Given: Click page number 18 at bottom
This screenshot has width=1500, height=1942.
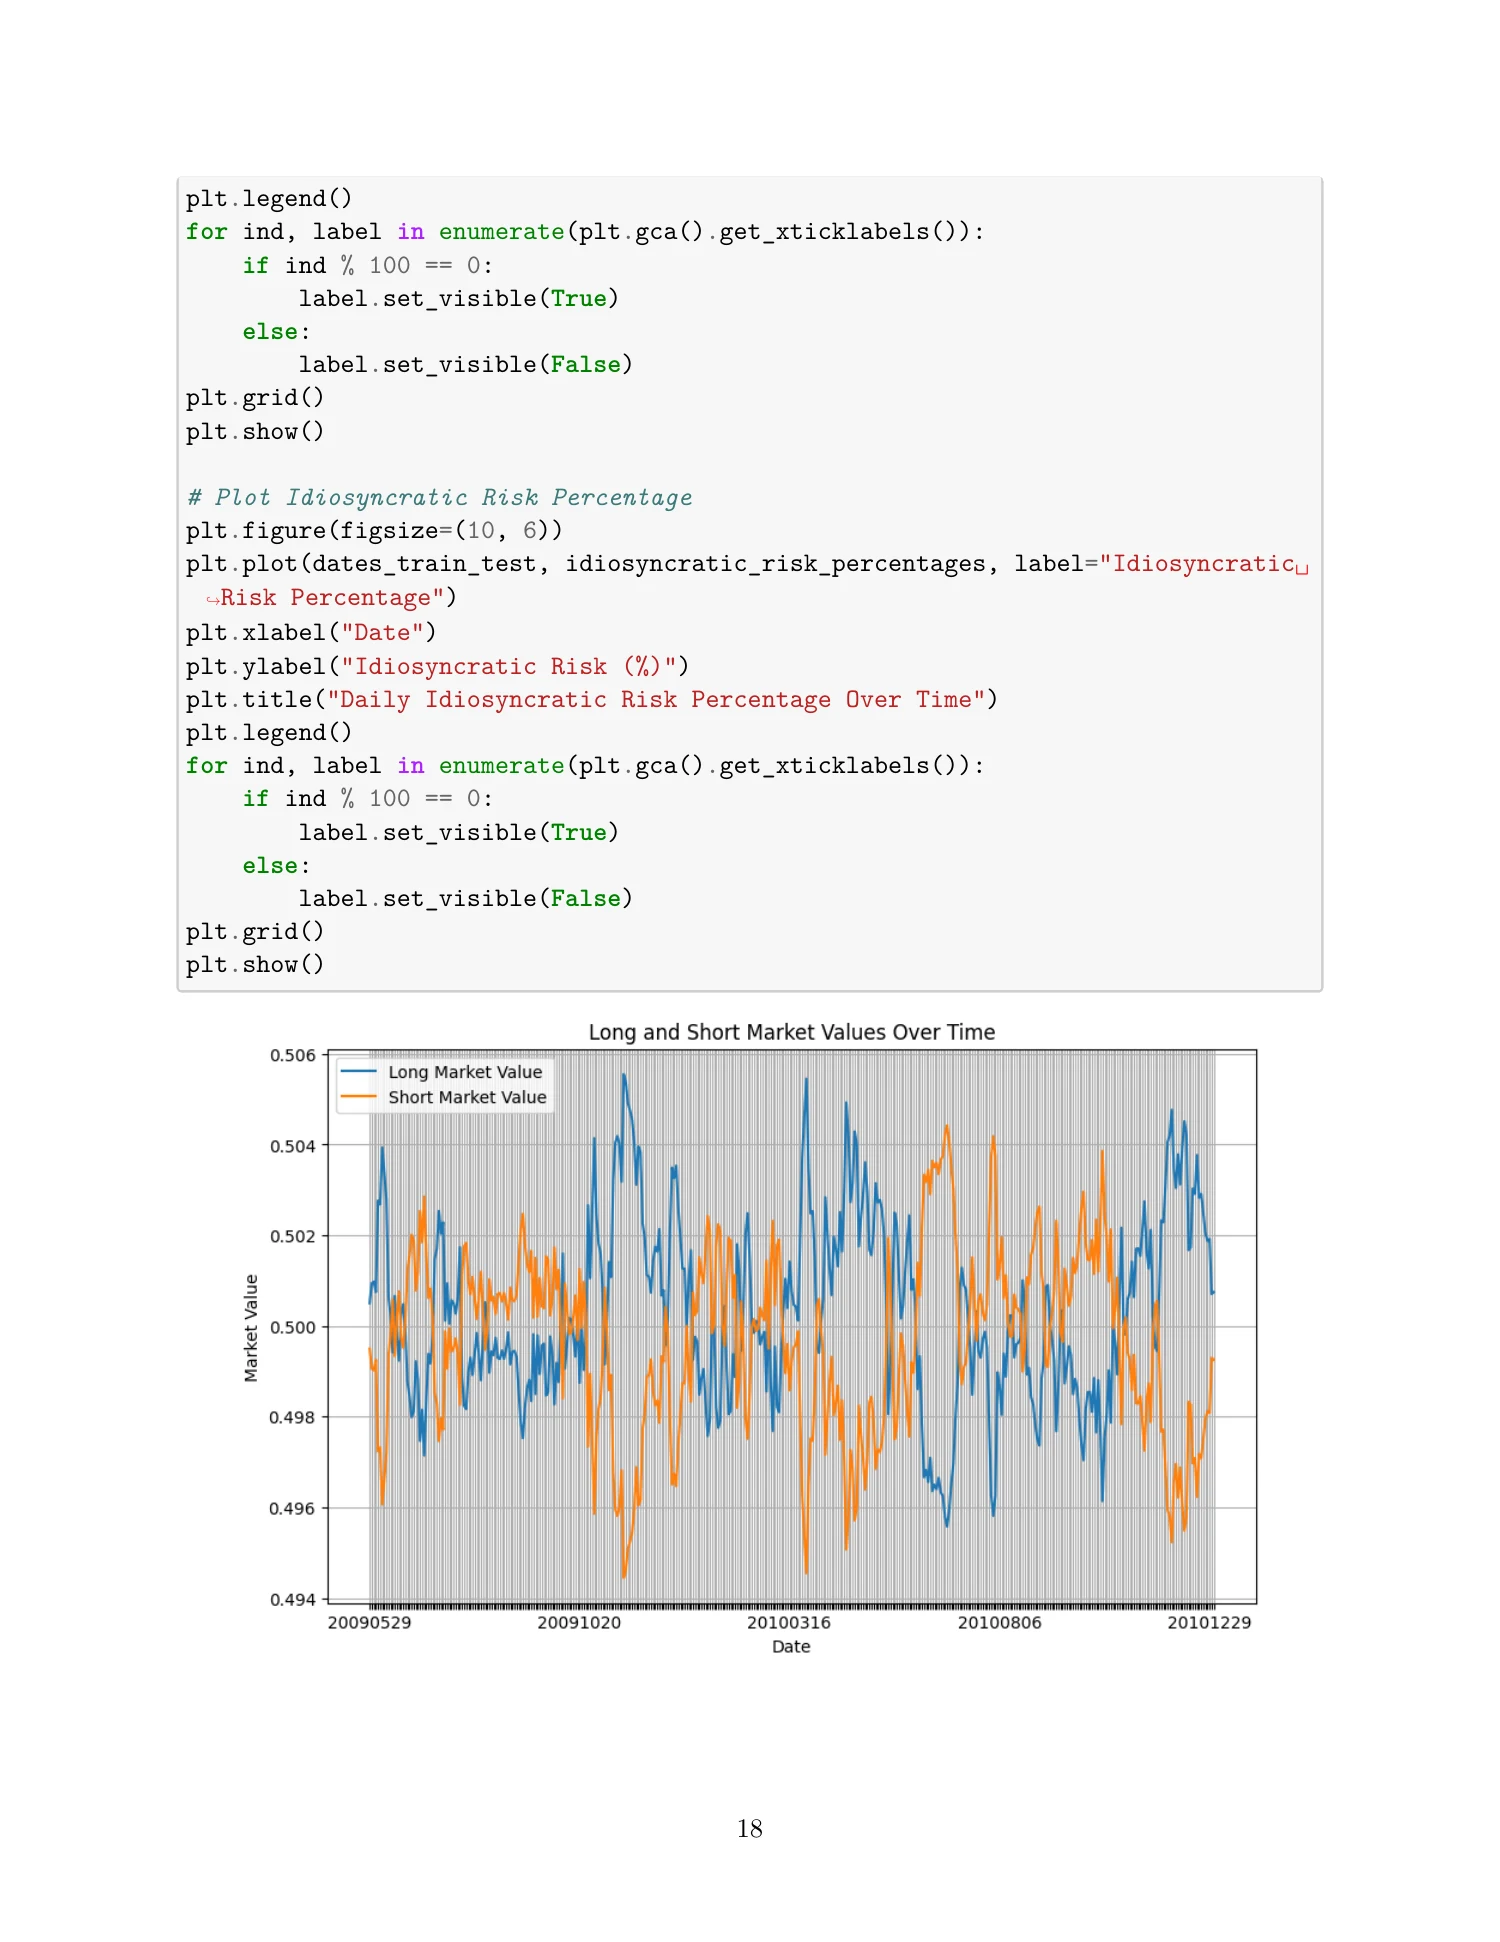Looking at the screenshot, I should [750, 1829].
